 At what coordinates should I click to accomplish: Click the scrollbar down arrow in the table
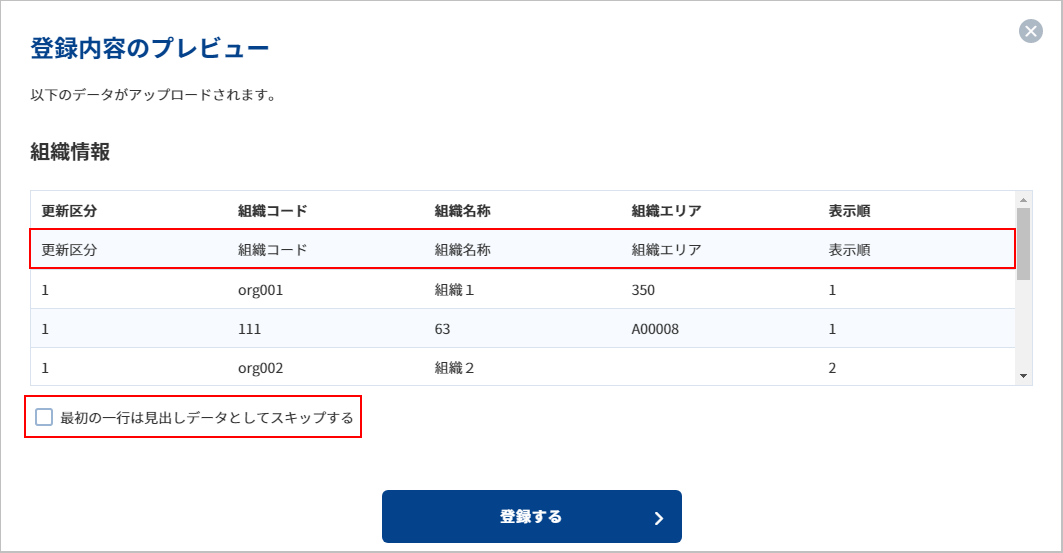(1024, 376)
